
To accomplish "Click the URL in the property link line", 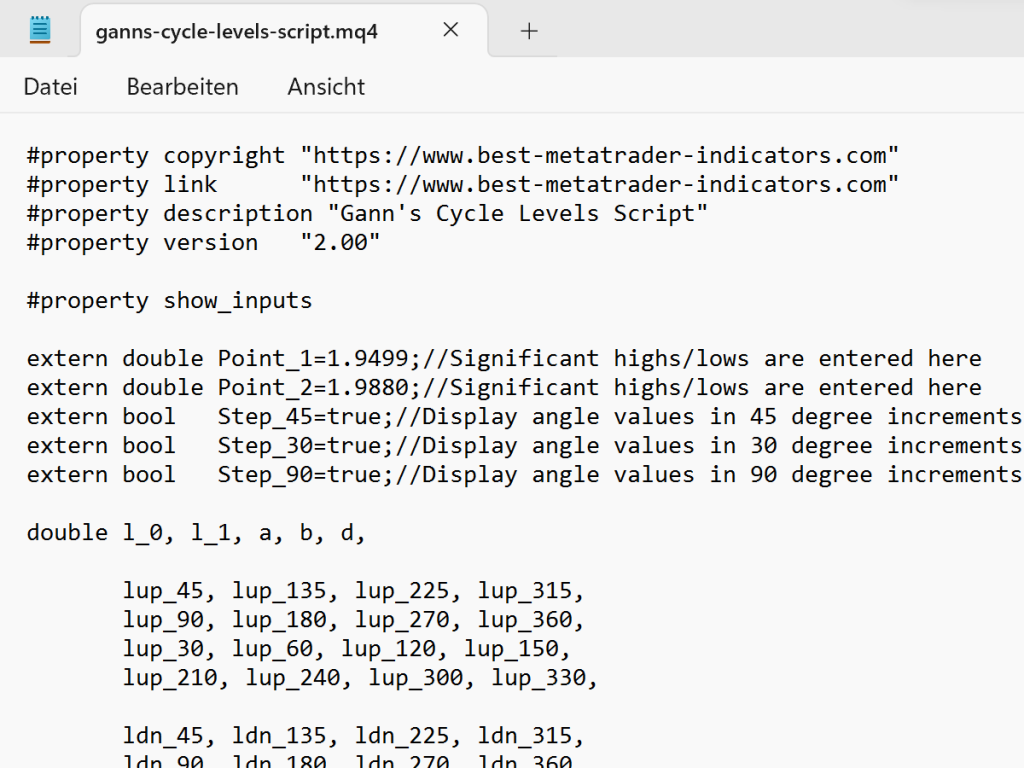I will pyautogui.click(x=600, y=185).
